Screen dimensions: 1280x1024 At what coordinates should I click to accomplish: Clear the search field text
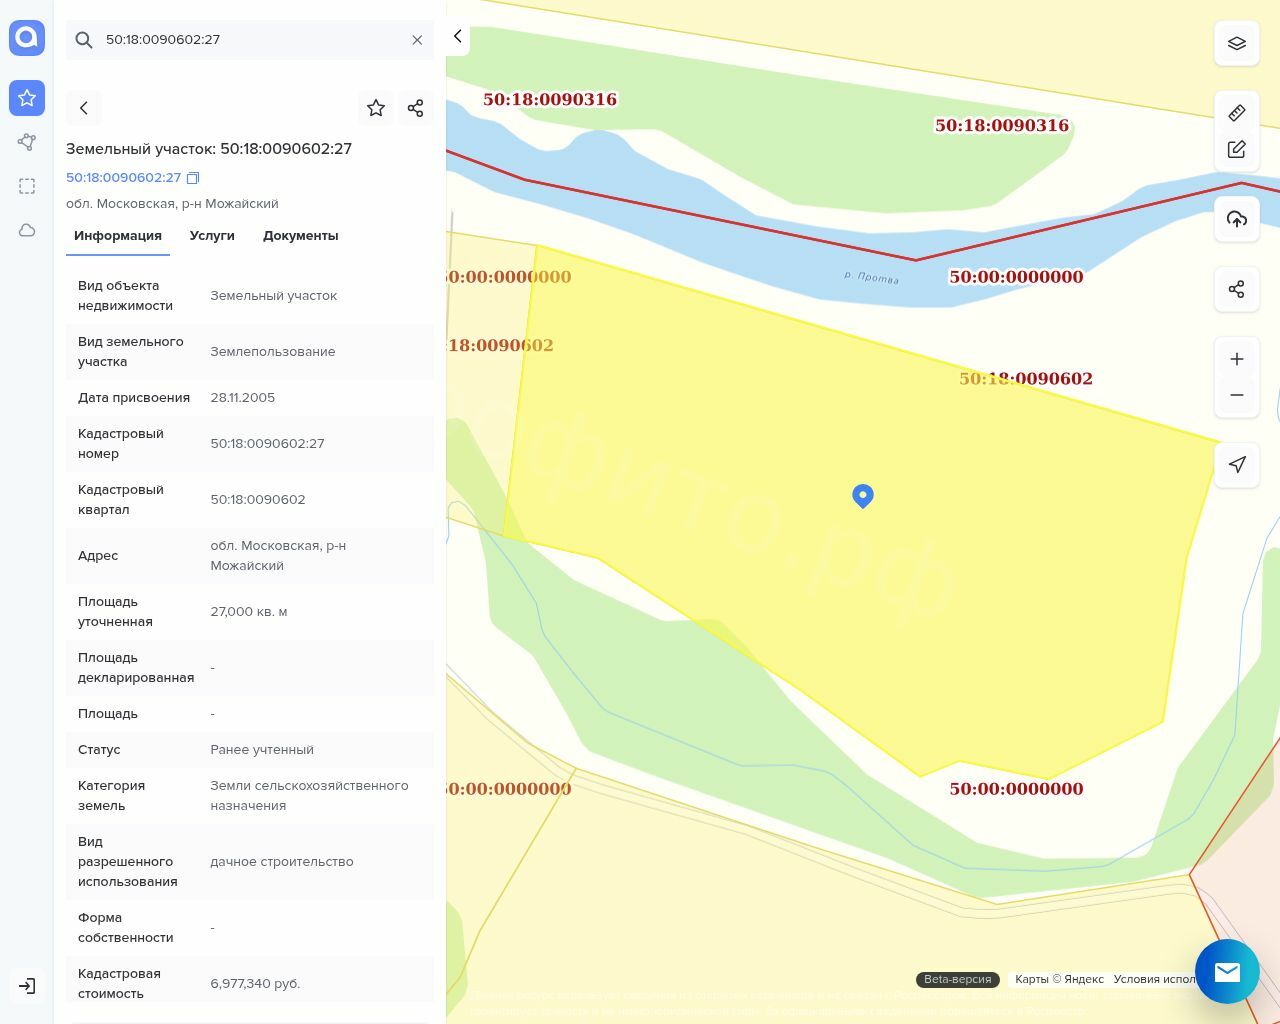[x=417, y=40]
